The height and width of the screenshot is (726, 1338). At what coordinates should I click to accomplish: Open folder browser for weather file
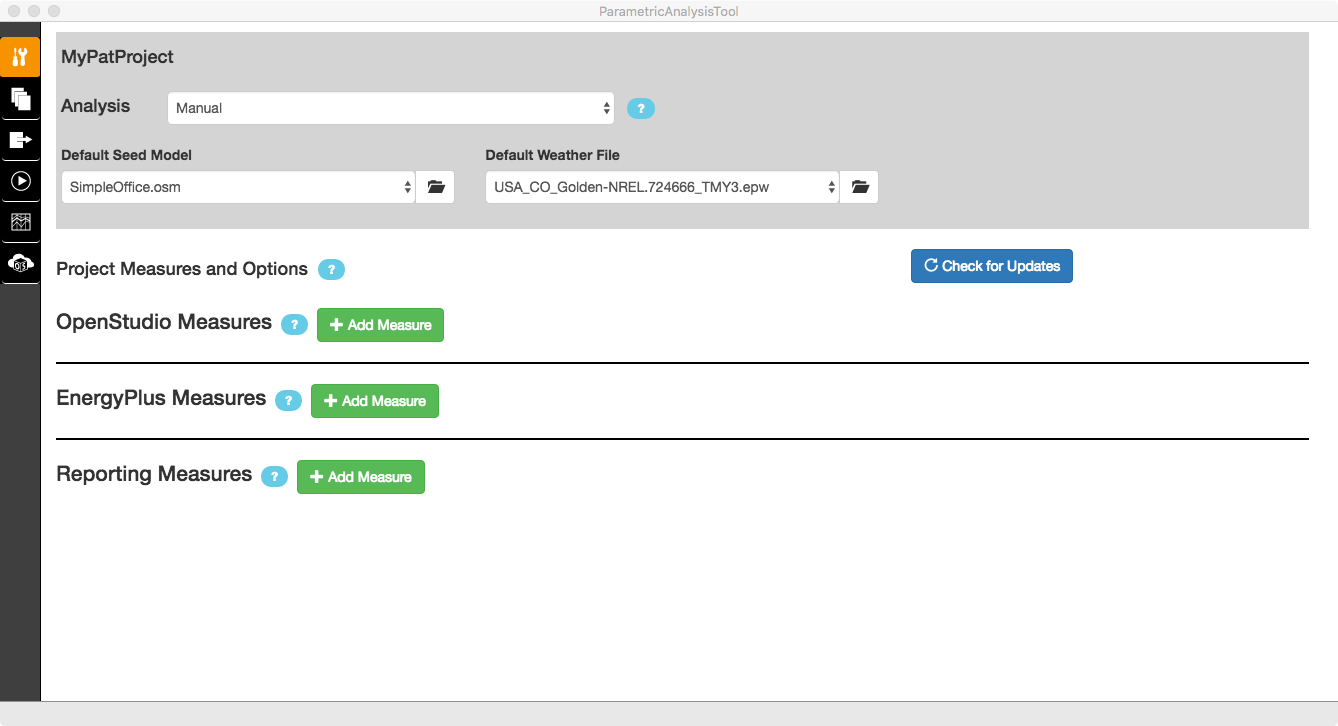pyautogui.click(x=858, y=186)
